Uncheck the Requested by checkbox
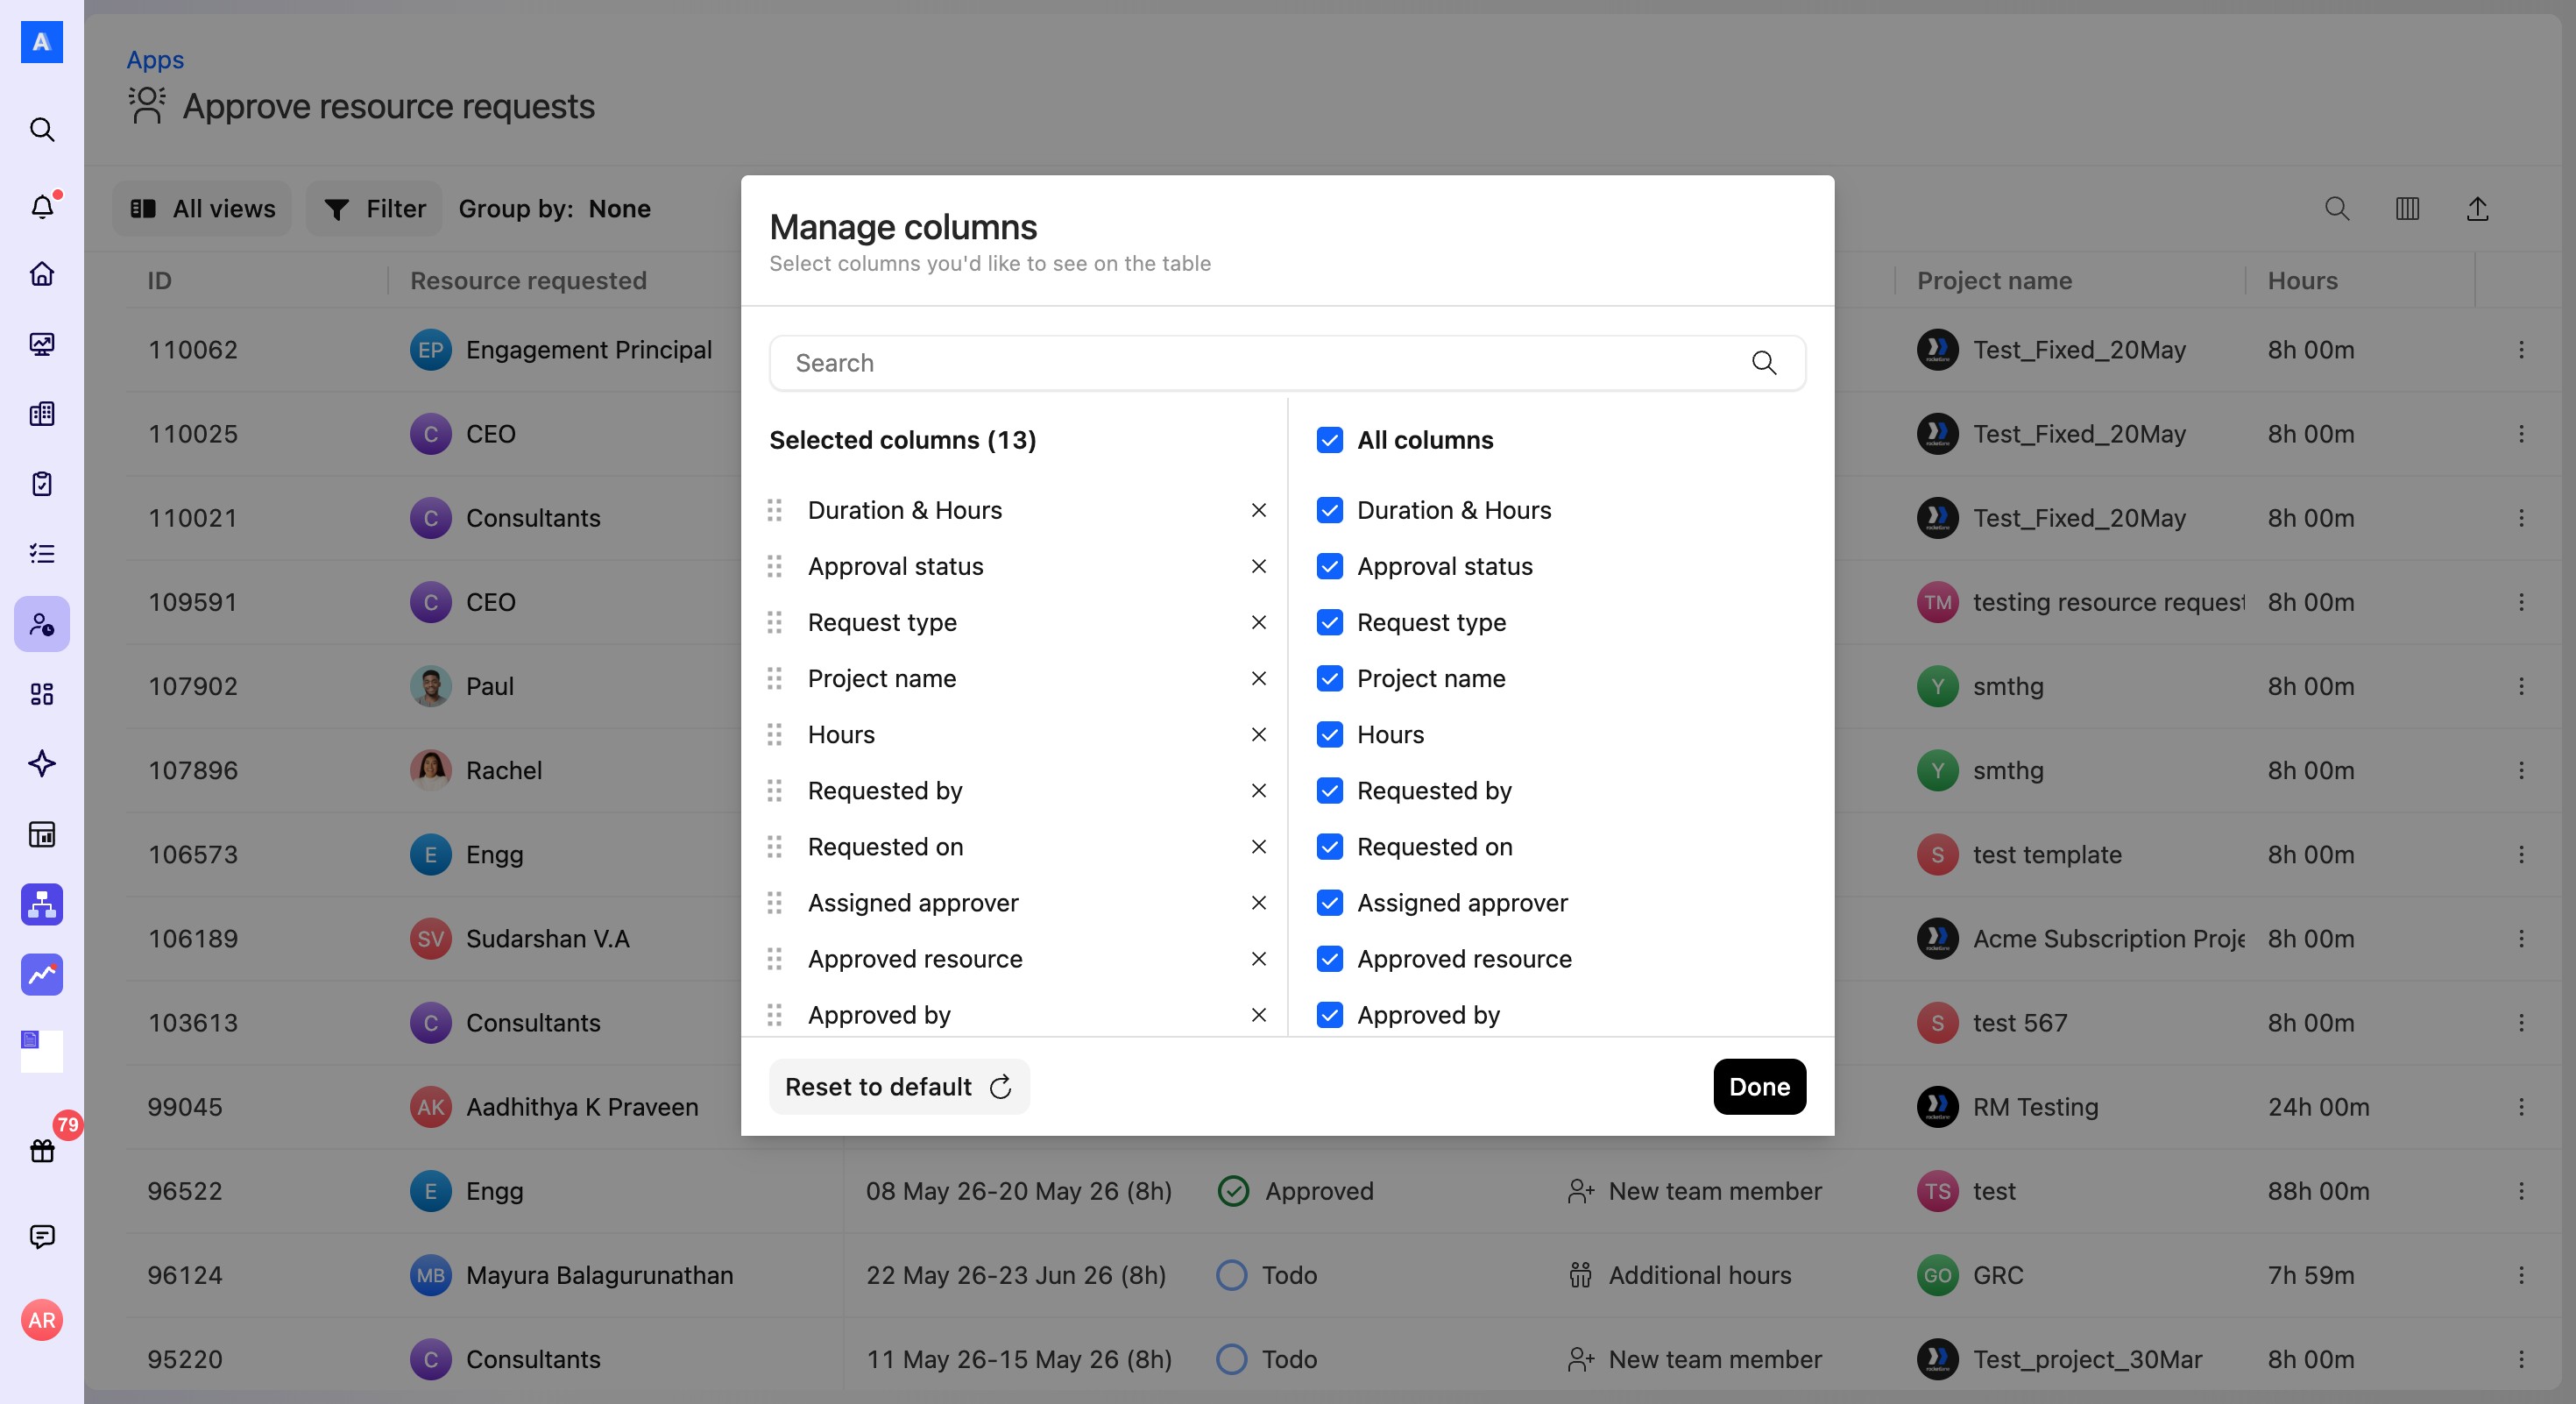Screen dimensions: 2576x1404 (1330, 790)
